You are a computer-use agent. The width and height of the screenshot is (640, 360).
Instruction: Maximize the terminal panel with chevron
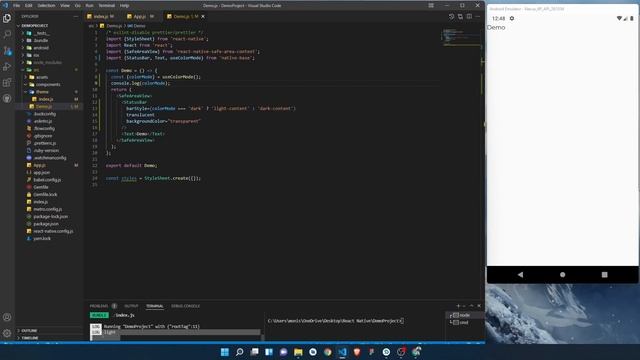(x=471, y=306)
